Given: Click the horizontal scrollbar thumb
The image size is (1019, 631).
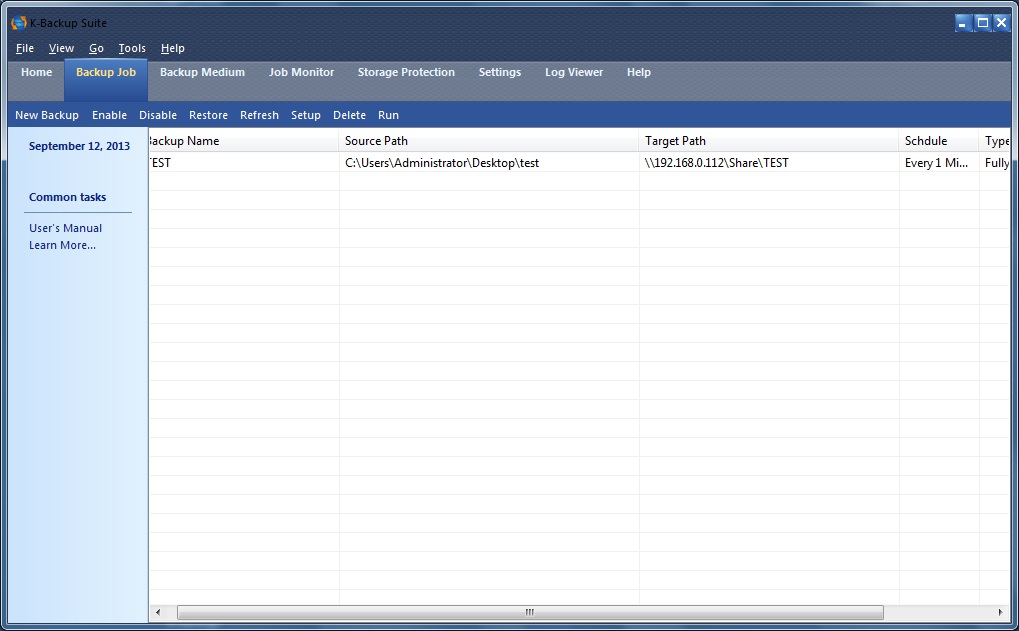Looking at the screenshot, I should pyautogui.click(x=530, y=612).
